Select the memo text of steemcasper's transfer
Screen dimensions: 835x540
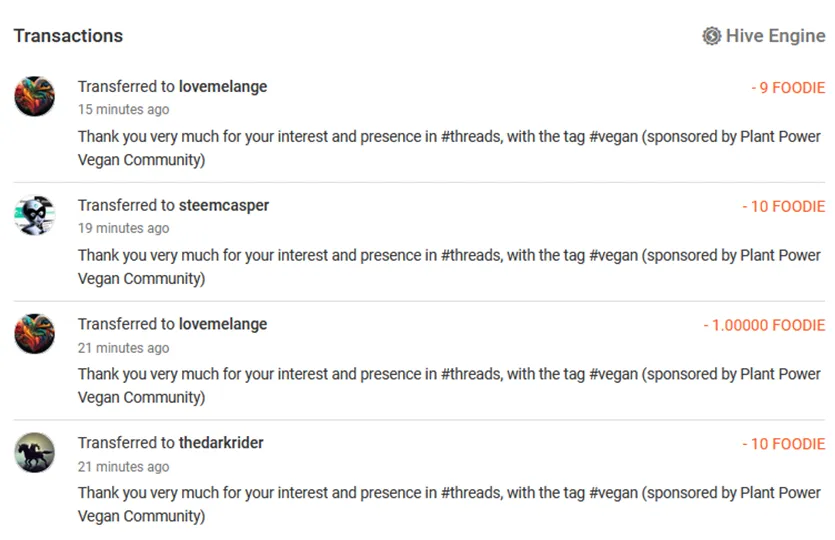click(449, 267)
